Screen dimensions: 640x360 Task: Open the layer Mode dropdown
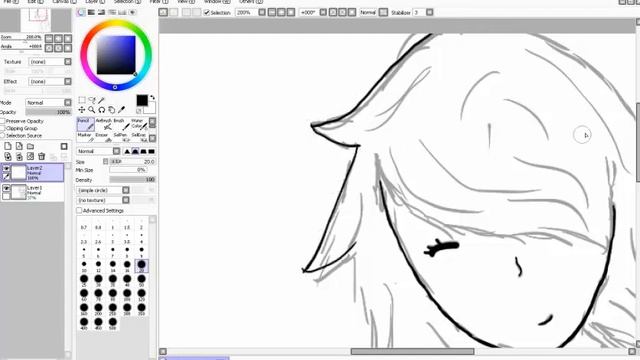(49, 102)
